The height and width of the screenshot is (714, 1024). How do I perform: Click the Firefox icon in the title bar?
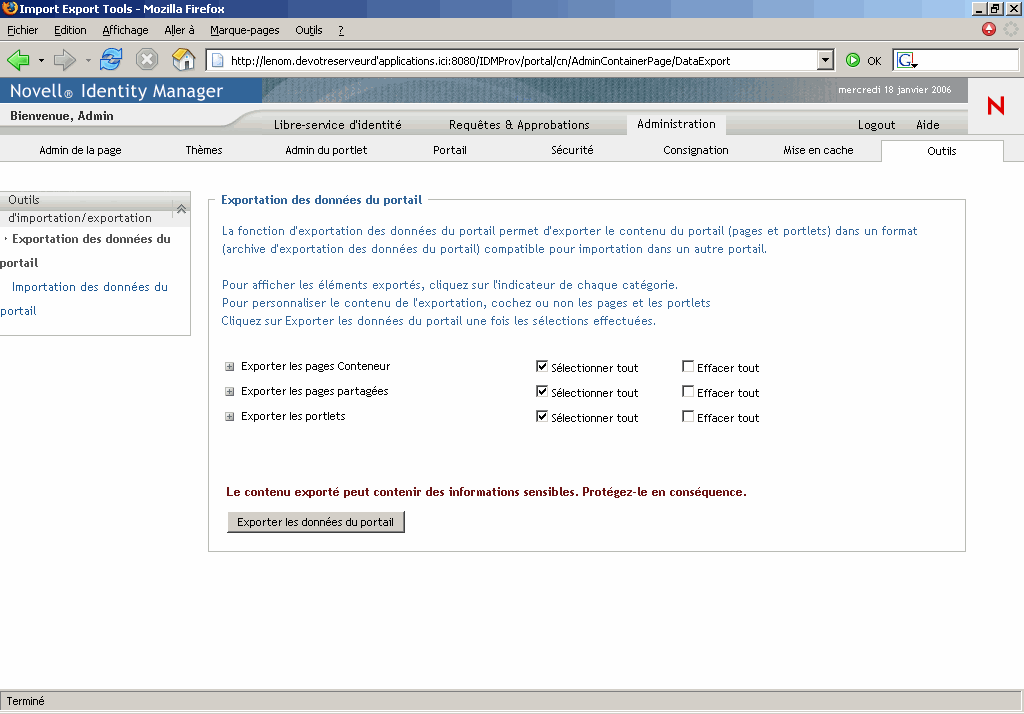point(10,8)
